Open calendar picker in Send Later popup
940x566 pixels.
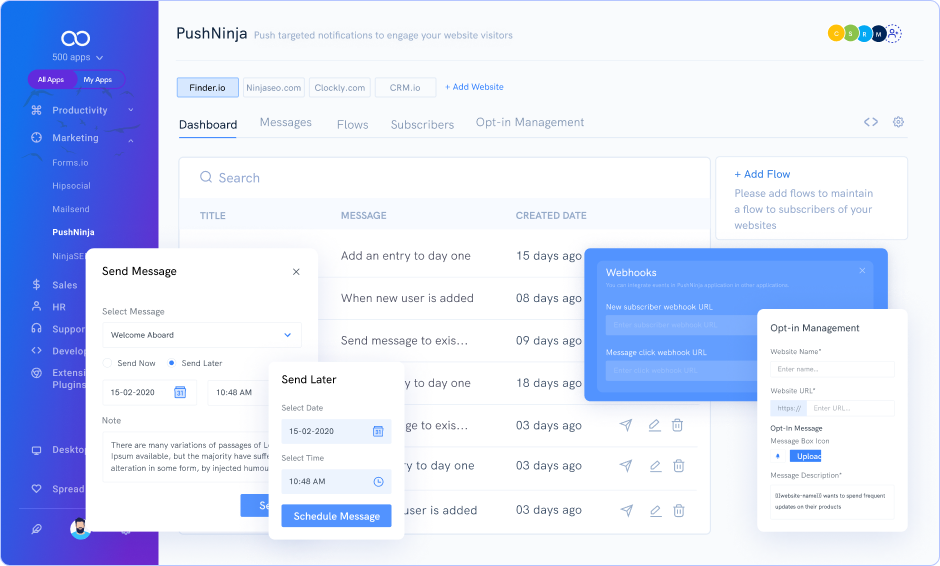point(378,431)
